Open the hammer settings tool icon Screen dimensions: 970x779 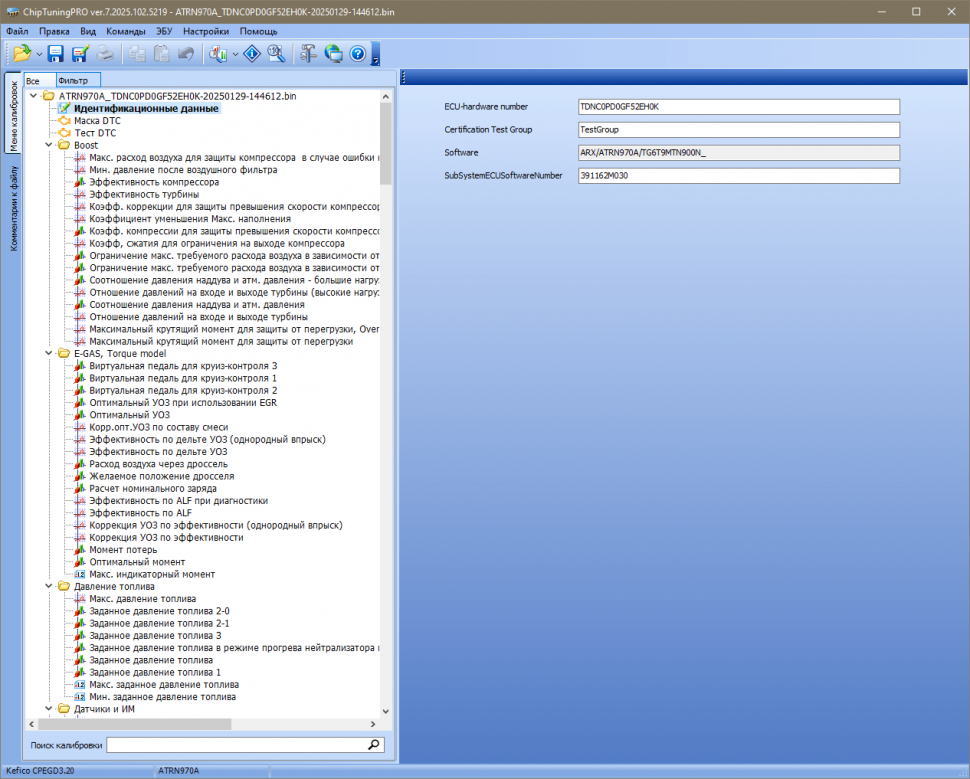(x=308, y=54)
